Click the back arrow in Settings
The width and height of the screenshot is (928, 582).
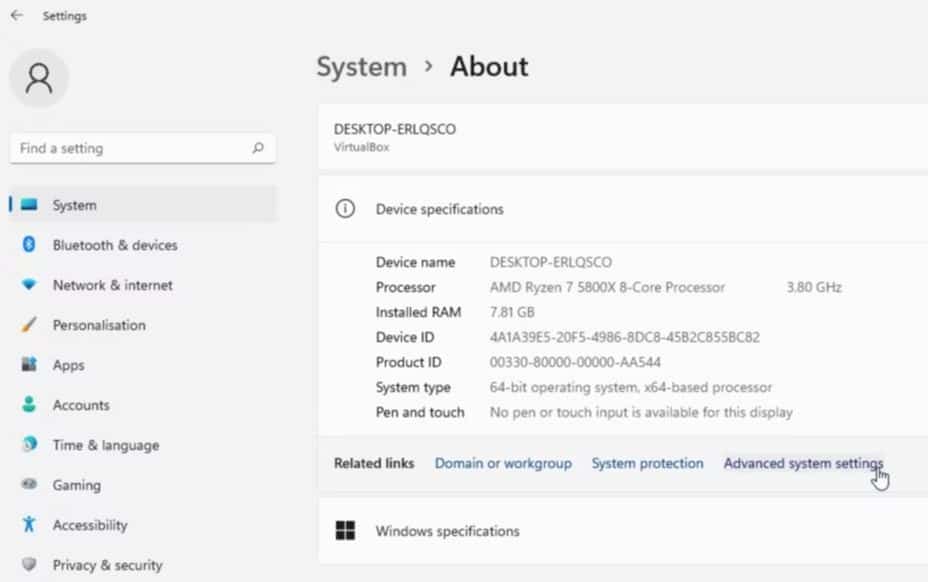pyautogui.click(x=16, y=16)
